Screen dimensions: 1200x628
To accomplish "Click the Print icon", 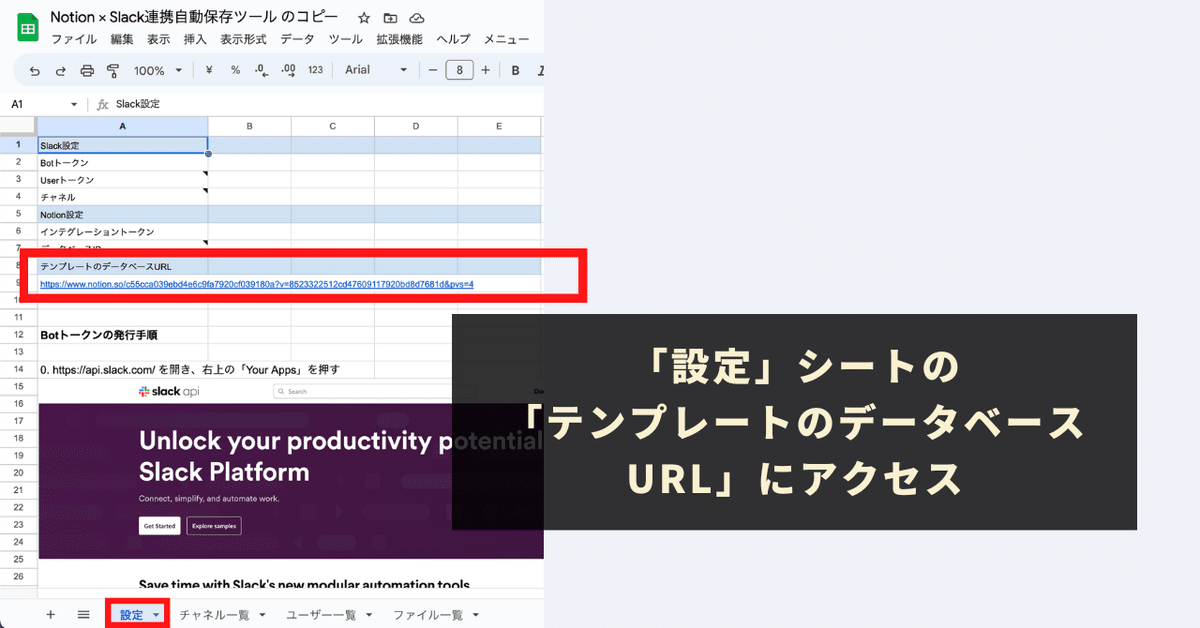I will click(x=87, y=71).
